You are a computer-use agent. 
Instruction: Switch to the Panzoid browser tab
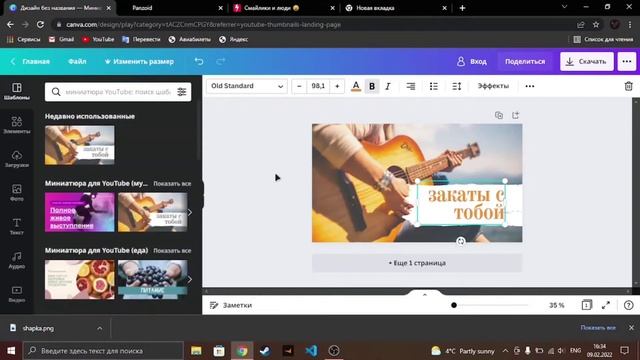coord(171,8)
